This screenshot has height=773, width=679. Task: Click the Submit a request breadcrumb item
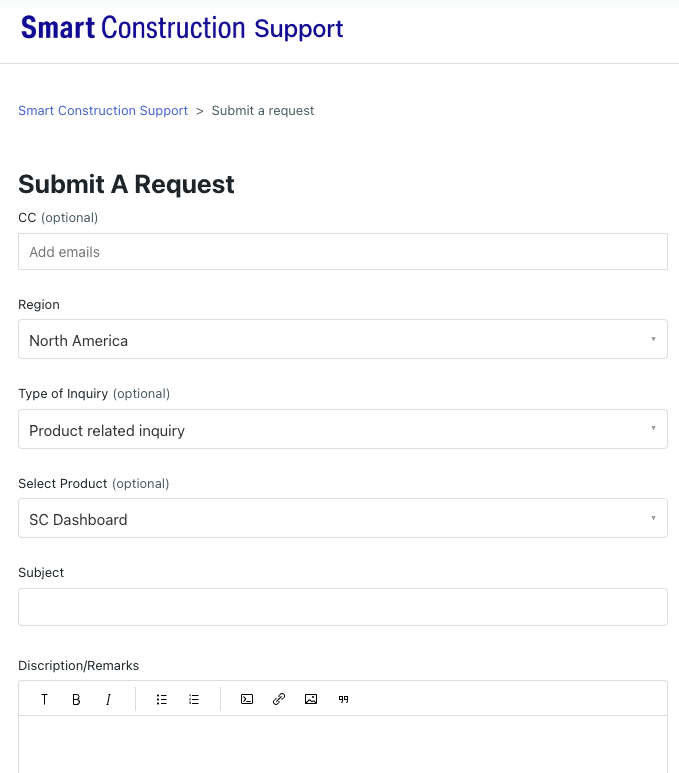click(x=263, y=110)
